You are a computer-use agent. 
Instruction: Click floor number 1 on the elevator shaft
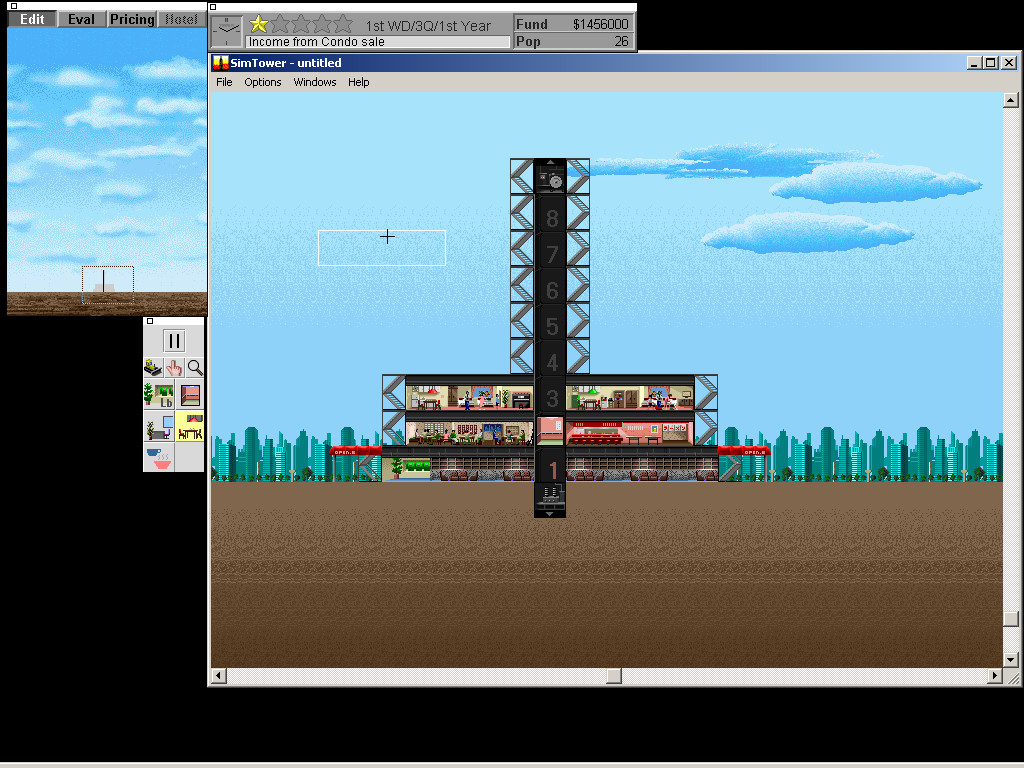click(x=553, y=470)
